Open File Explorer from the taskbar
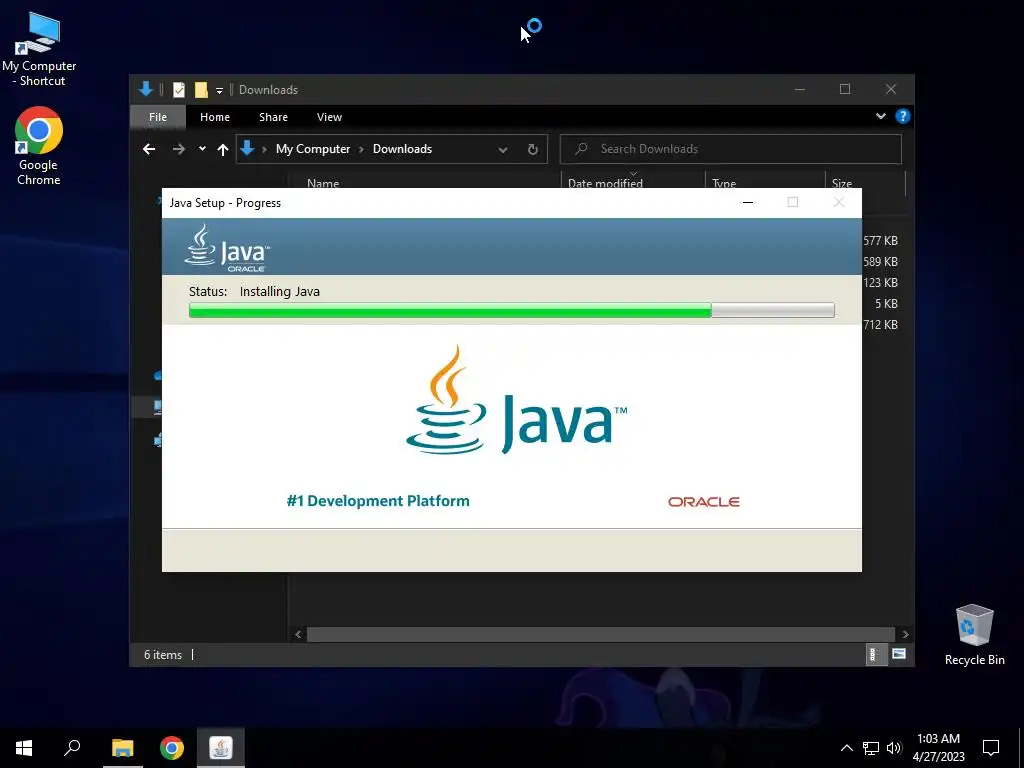 pyautogui.click(x=122, y=748)
